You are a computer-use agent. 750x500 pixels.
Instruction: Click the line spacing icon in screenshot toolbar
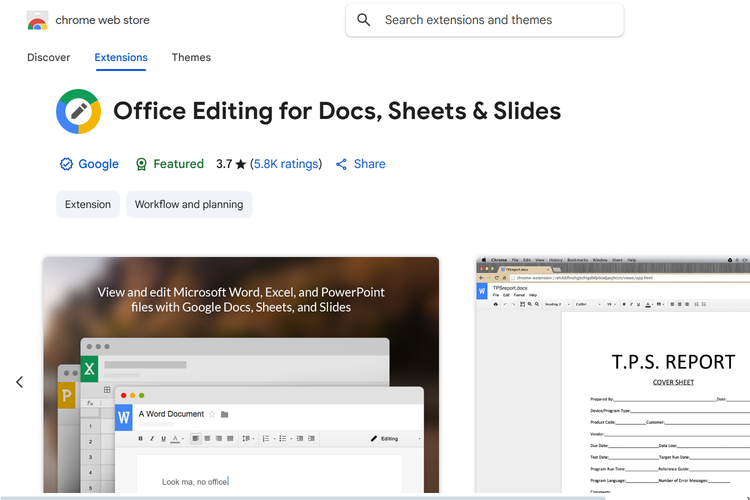[x=246, y=439]
